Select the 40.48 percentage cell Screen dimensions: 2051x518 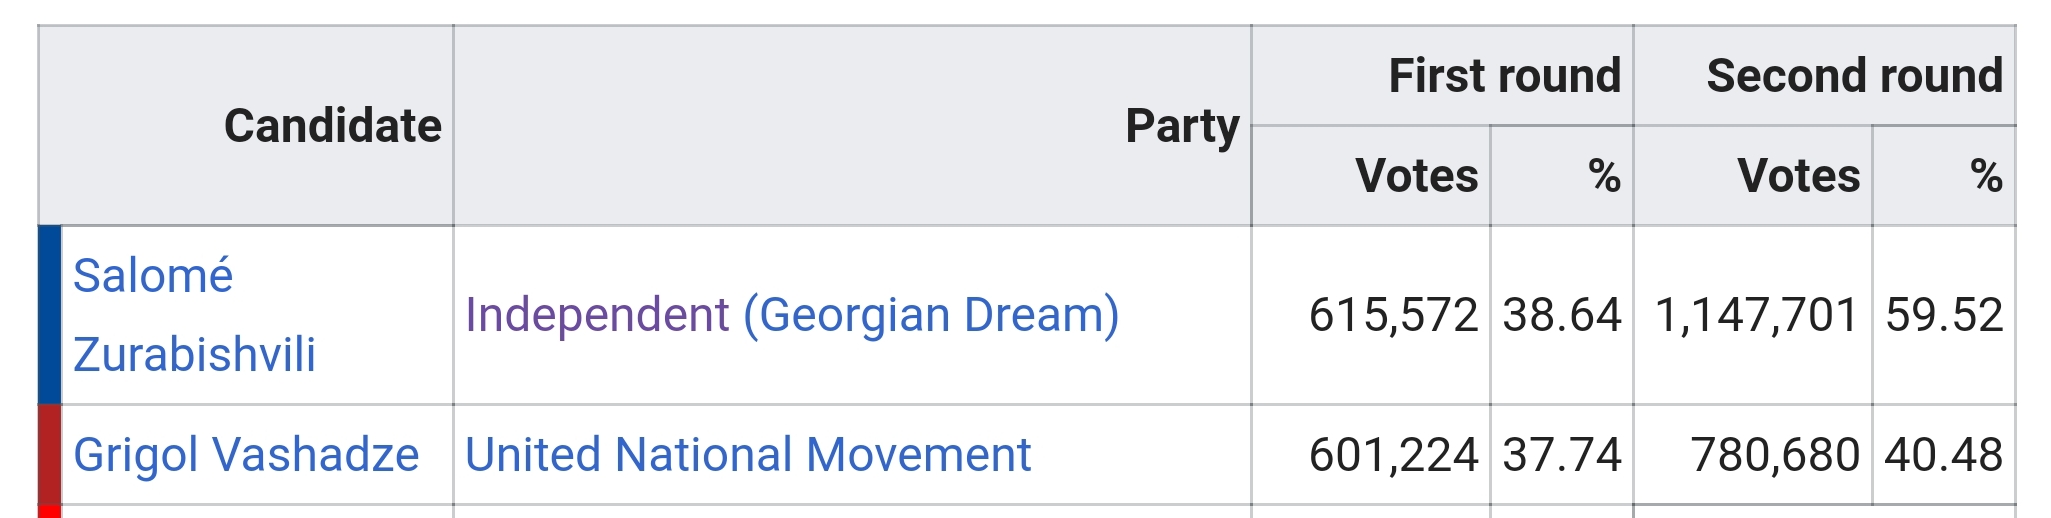click(1944, 455)
